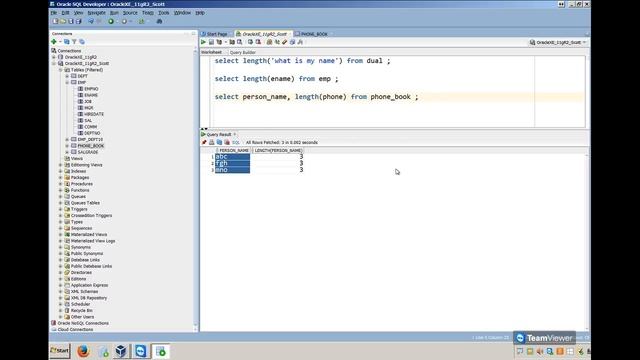Click the Database Links node in the tree
The height and width of the screenshot is (360, 640).
(85, 260)
